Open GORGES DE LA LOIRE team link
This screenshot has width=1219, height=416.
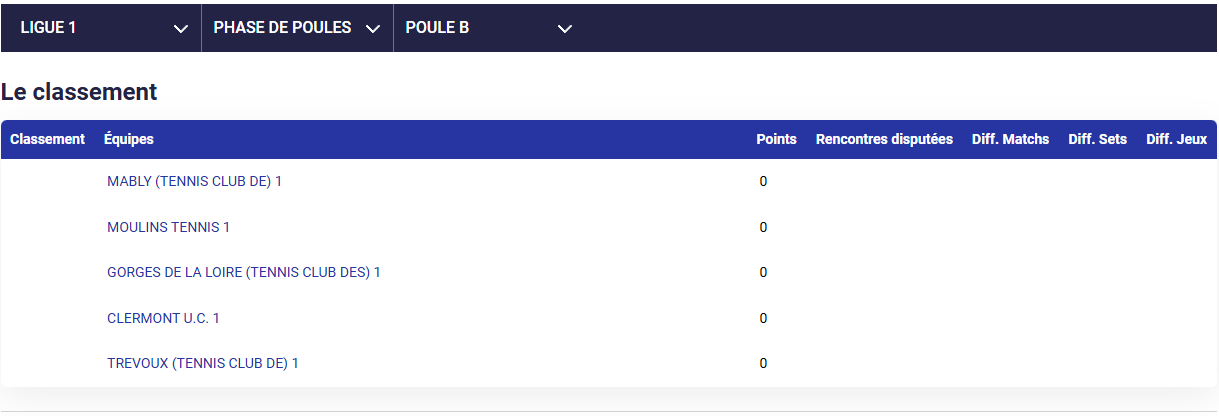[x=244, y=272]
